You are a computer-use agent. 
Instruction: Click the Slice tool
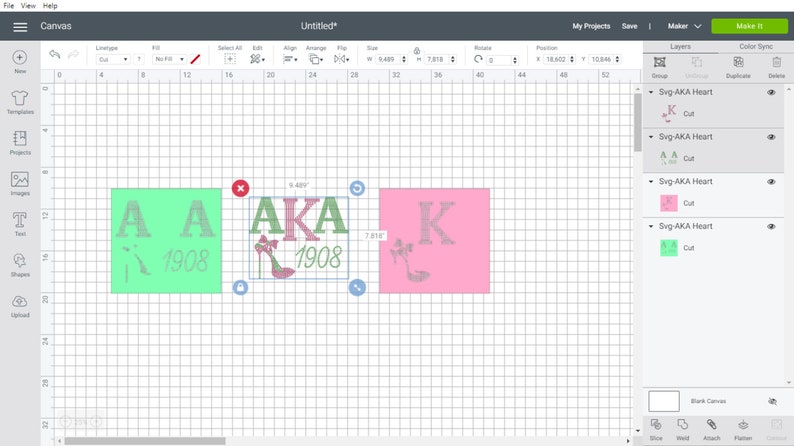tap(656, 429)
